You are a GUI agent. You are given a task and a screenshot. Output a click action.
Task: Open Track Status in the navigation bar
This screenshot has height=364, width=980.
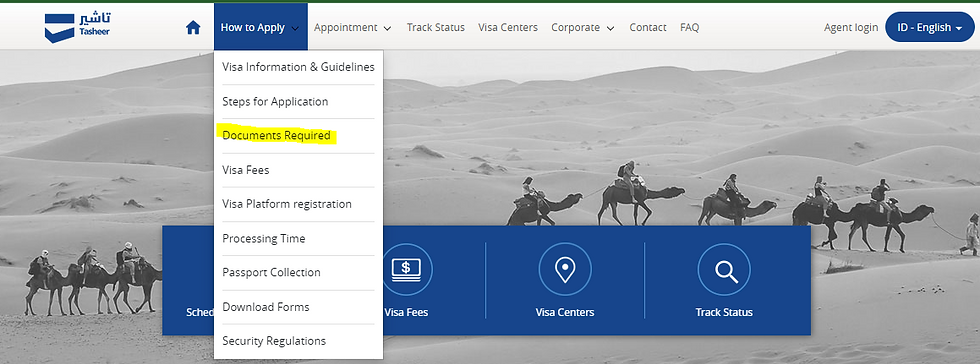pyautogui.click(x=436, y=28)
